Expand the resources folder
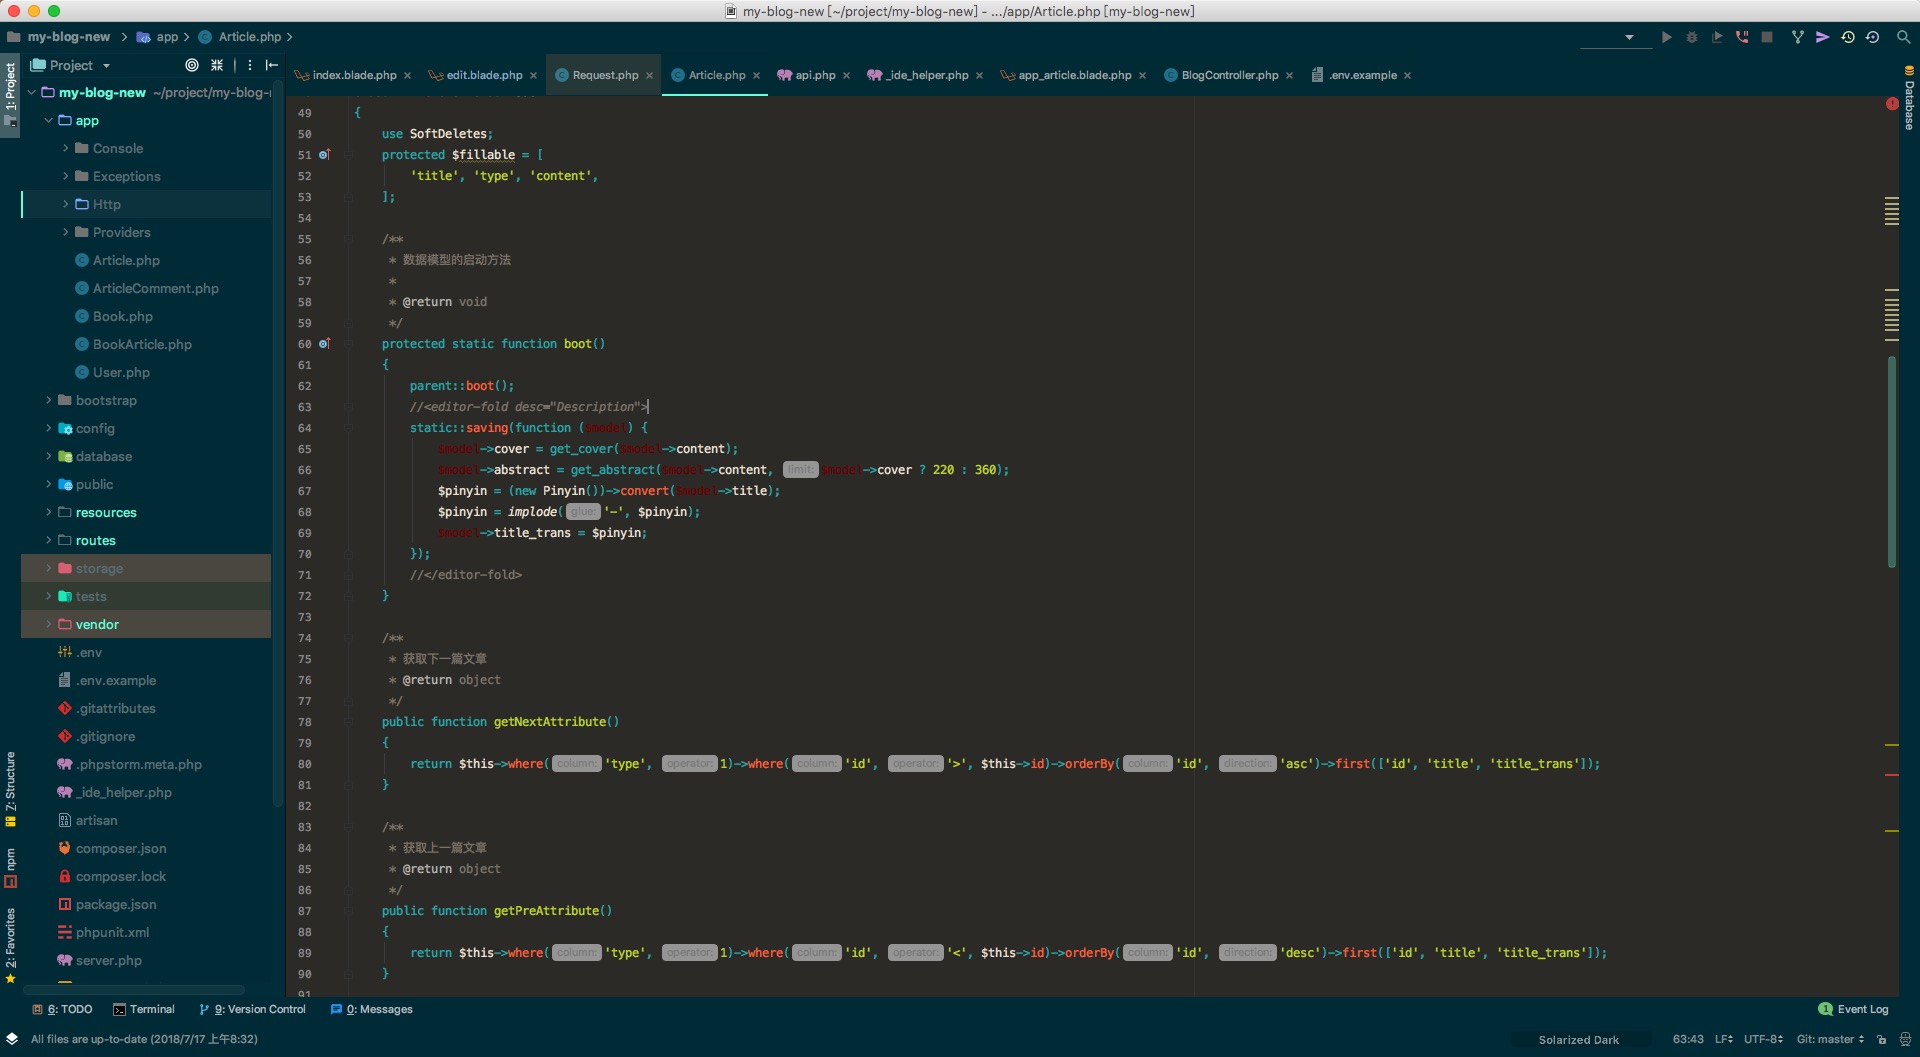Image resolution: width=1920 pixels, height=1057 pixels. point(48,512)
